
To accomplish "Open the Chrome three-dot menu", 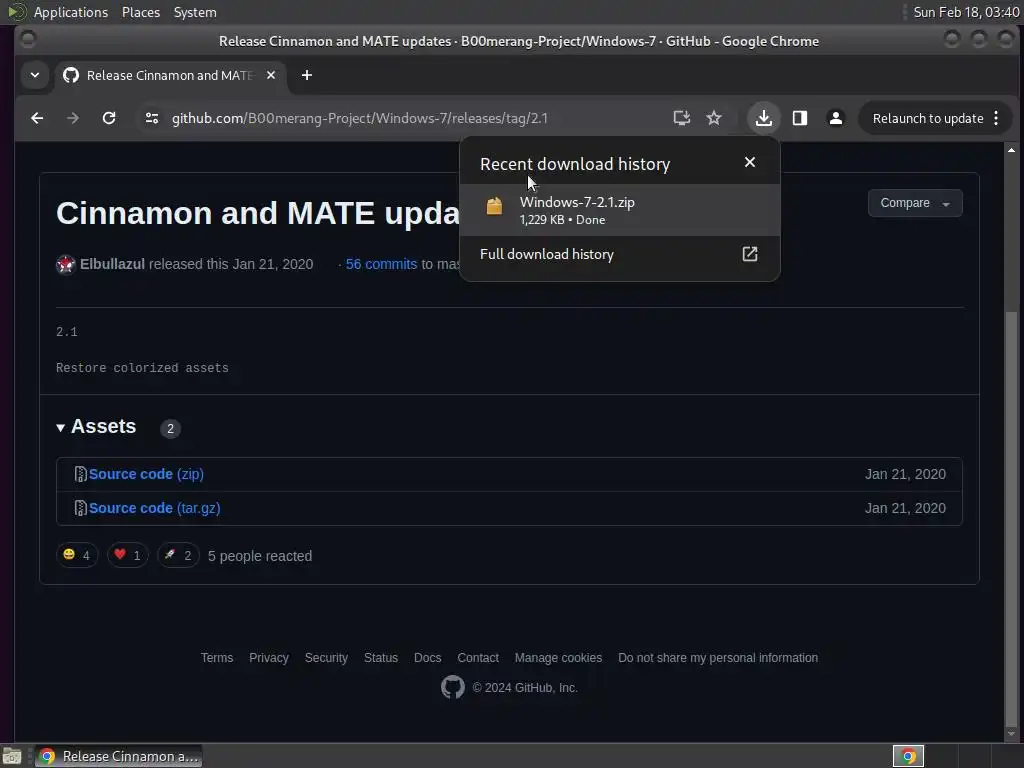I will click(x=996, y=118).
